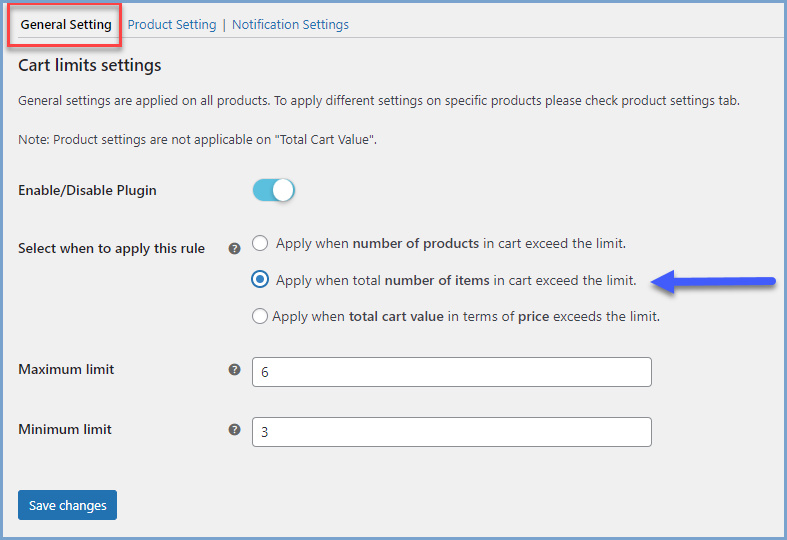Go to the Notification Settings tab

click(290, 25)
